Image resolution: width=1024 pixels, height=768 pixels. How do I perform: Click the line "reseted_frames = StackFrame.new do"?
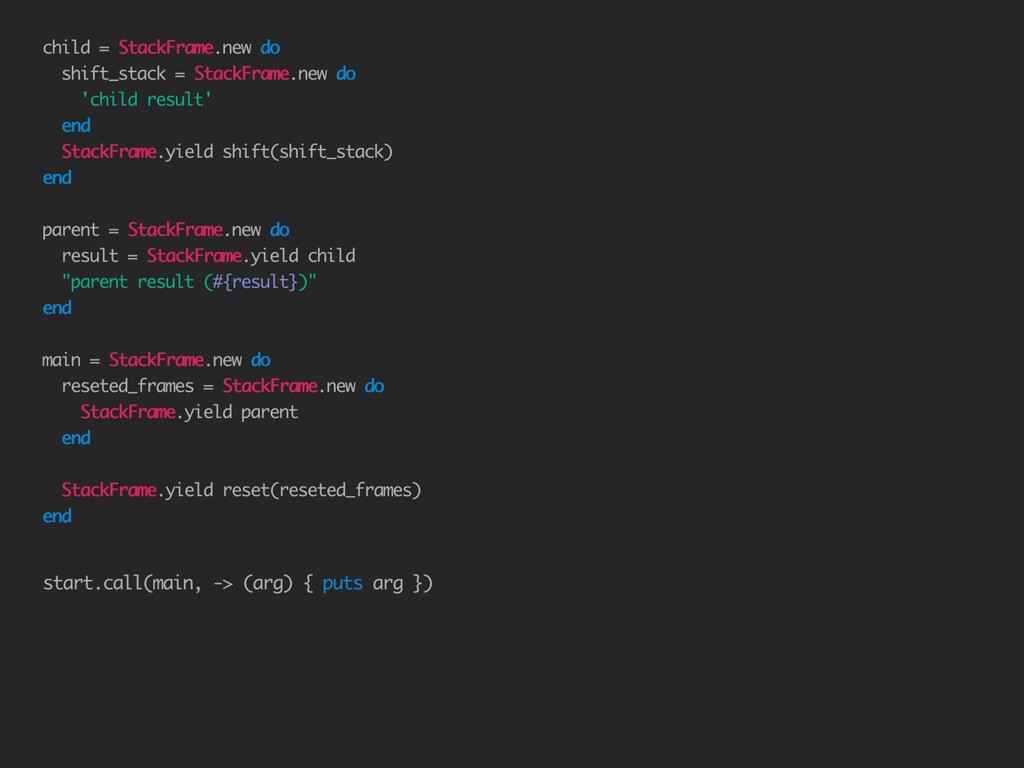click(223, 386)
